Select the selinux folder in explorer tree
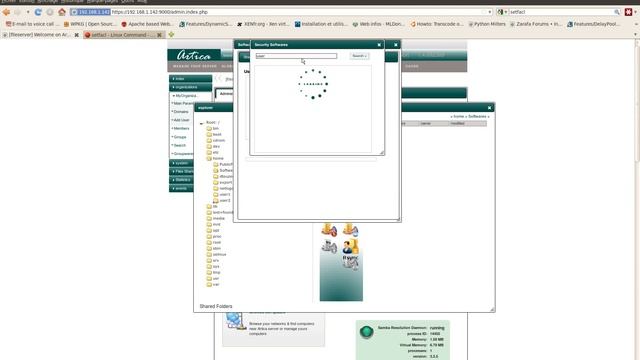 [x=216, y=254]
